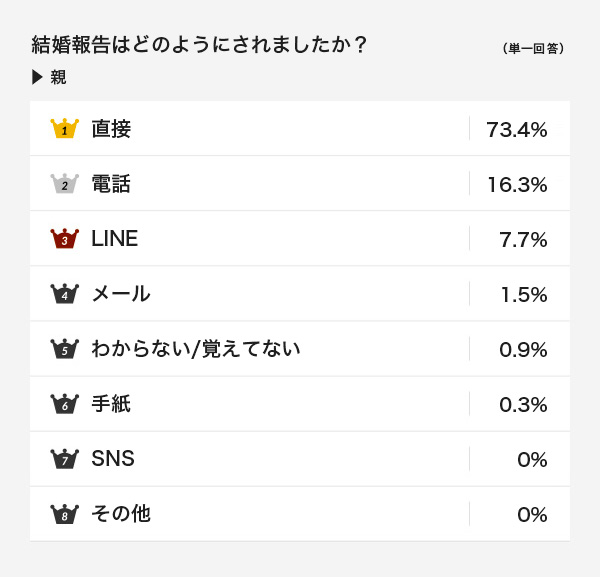Click the gold rank 1 crown icon
This screenshot has width=600, height=577.
65,128
